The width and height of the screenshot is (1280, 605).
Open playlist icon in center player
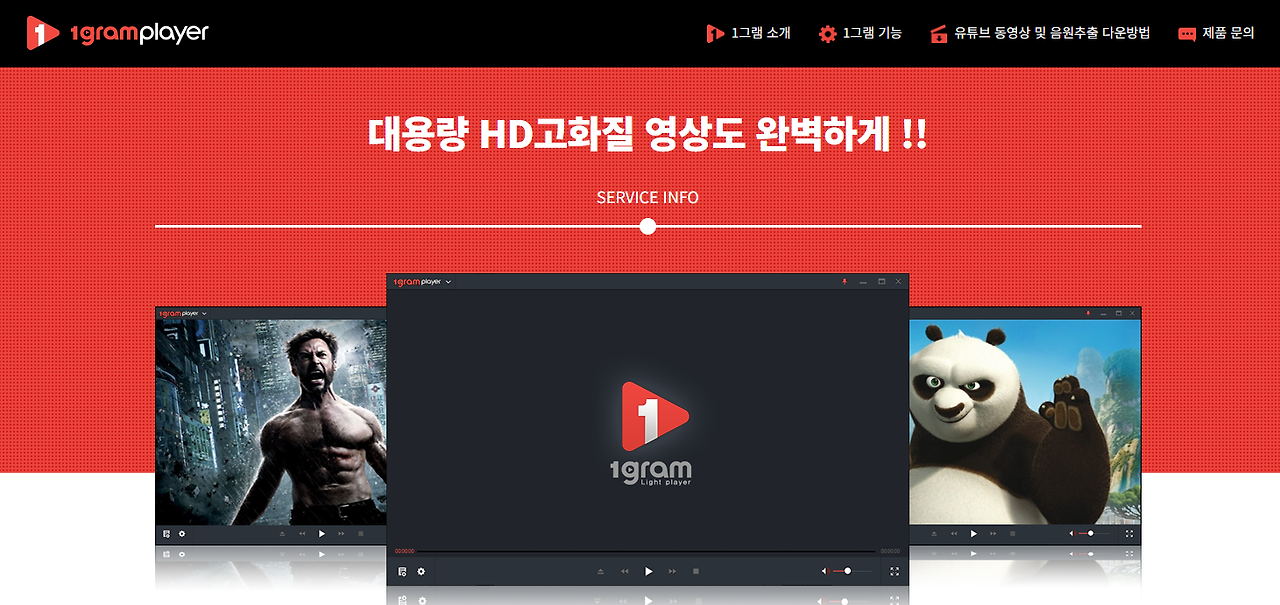click(x=402, y=571)
